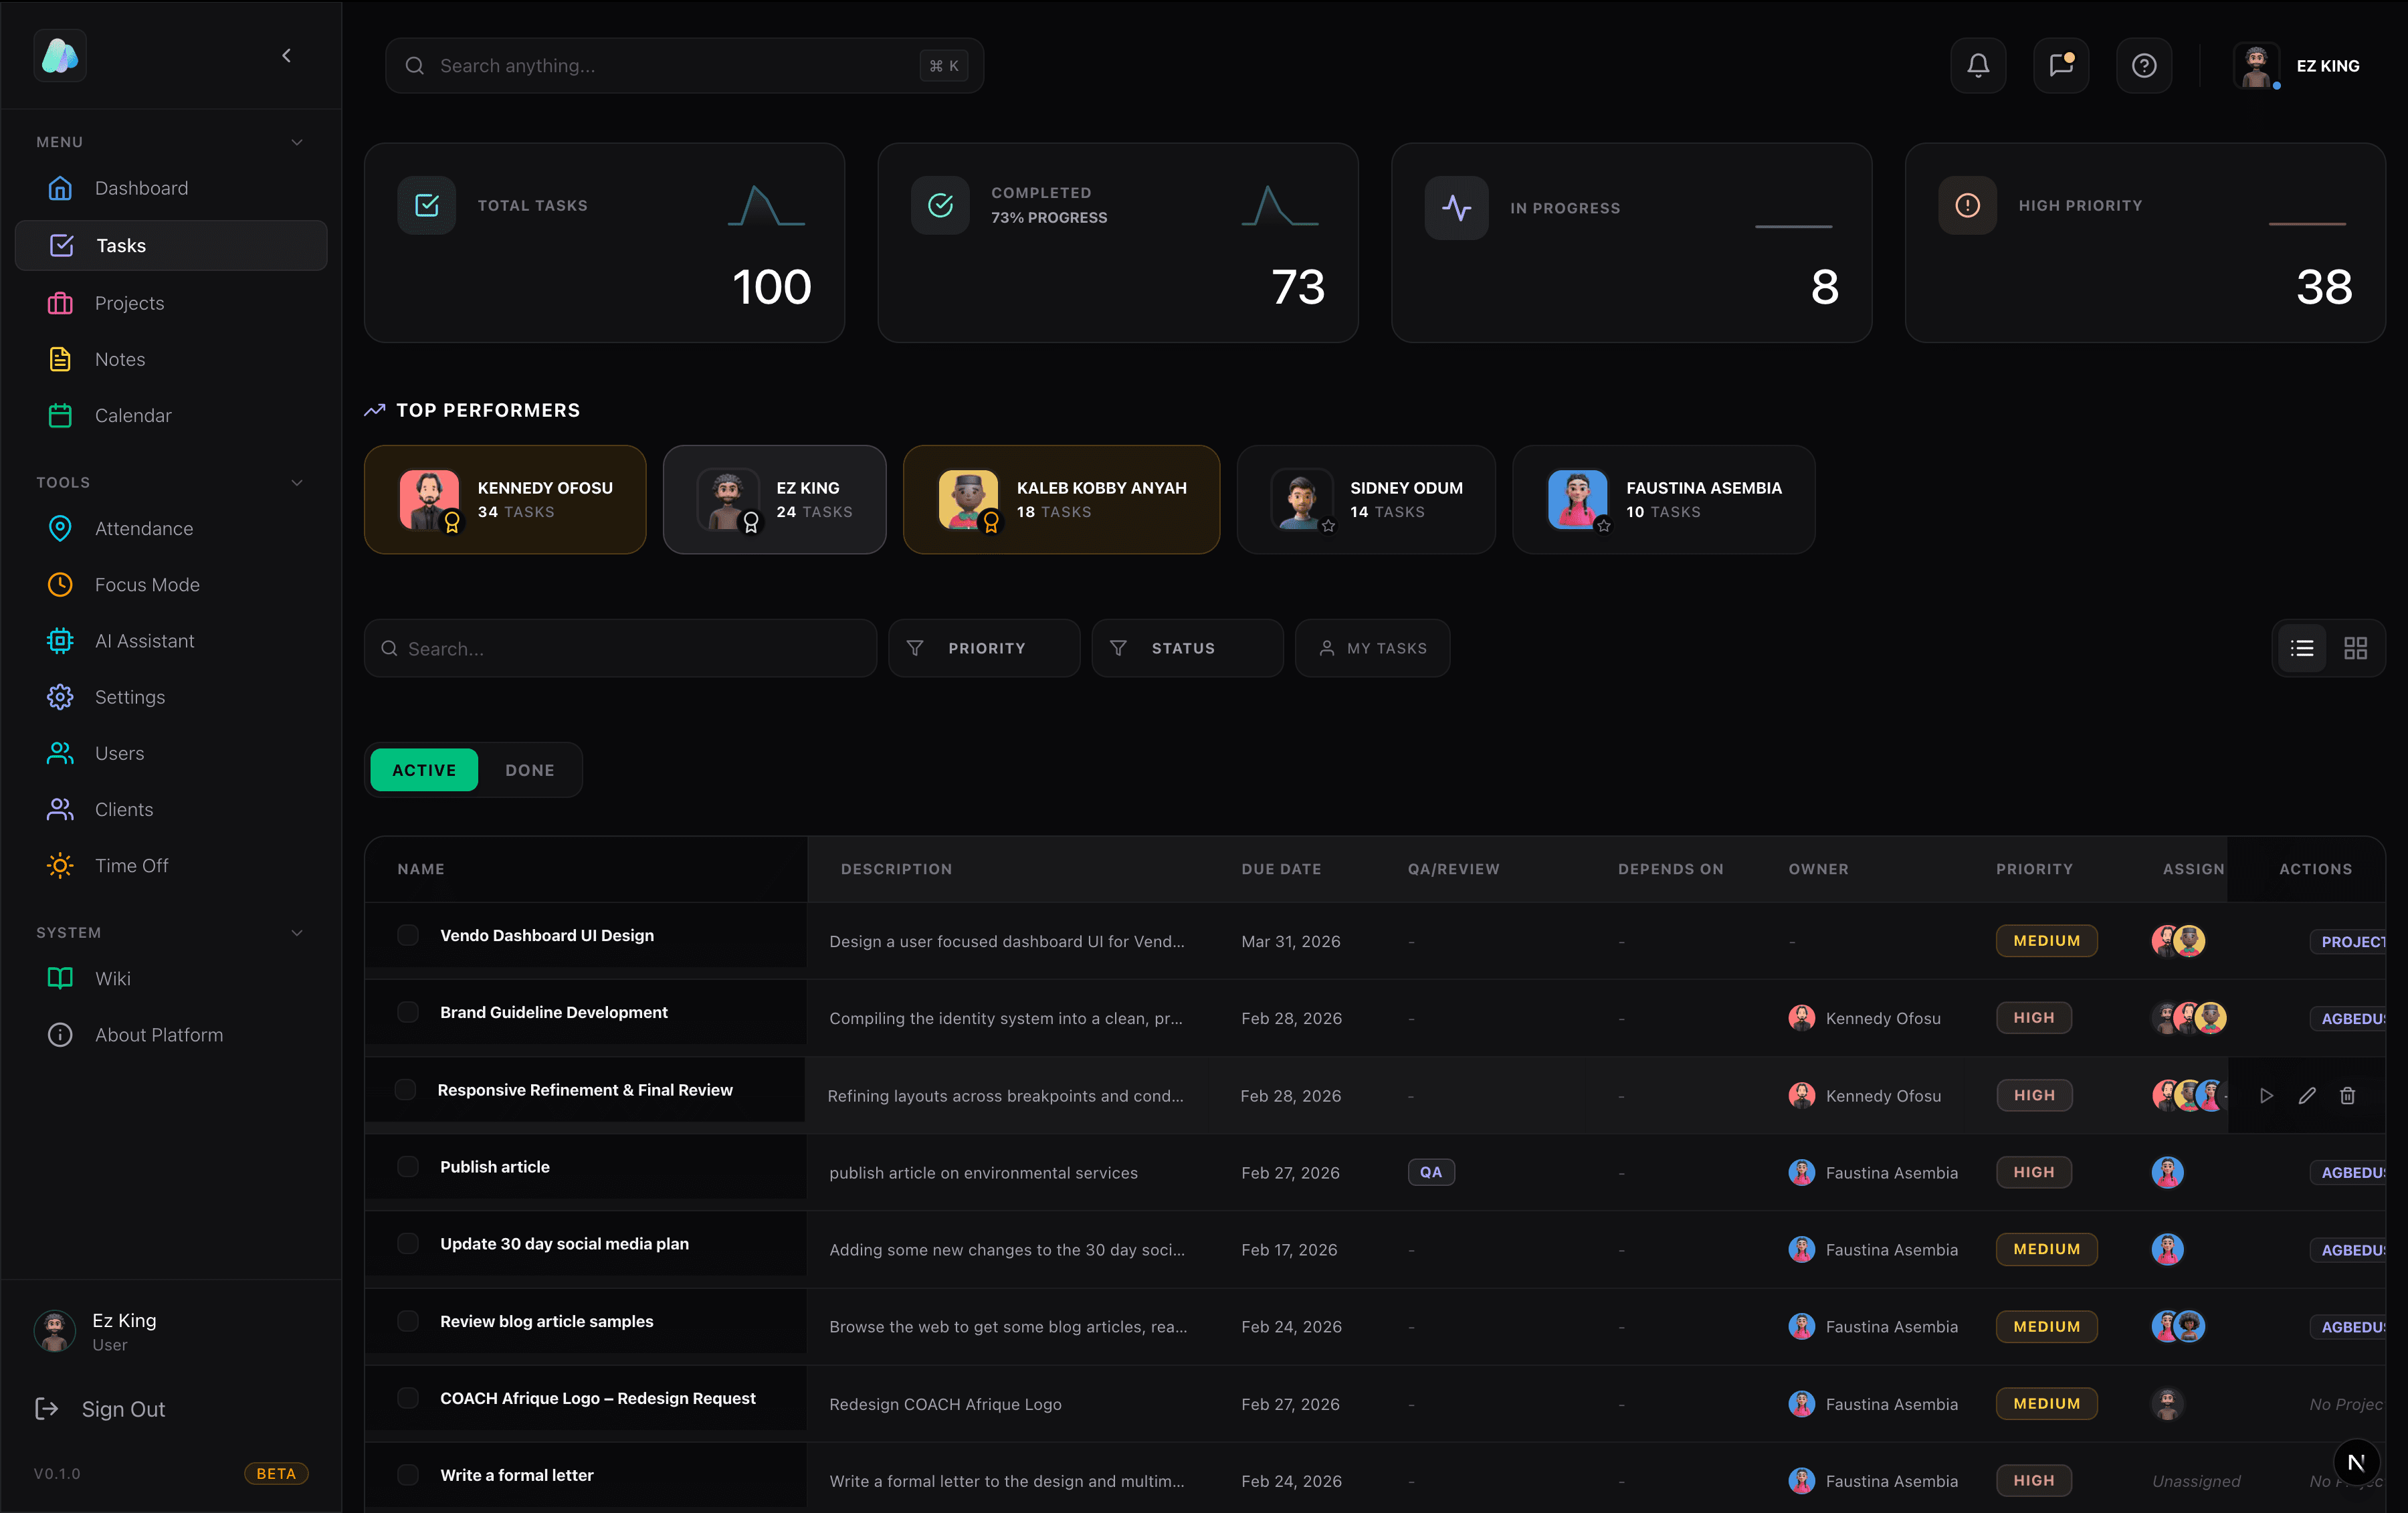Check the Responsive Refinement & Final Review task
2408x1513 pixels.
[x=405, y=1089]
